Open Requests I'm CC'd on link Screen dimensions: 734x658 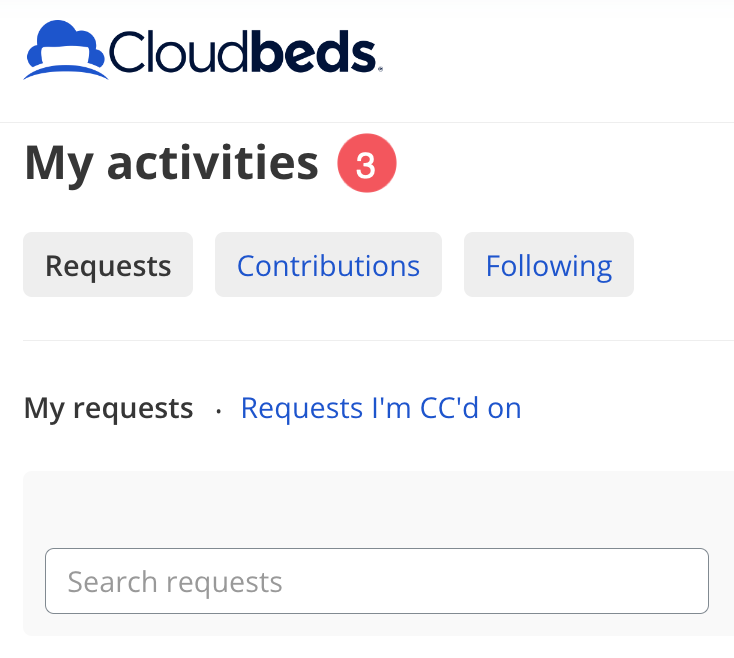pyautogui.click(x=381, y=408)
